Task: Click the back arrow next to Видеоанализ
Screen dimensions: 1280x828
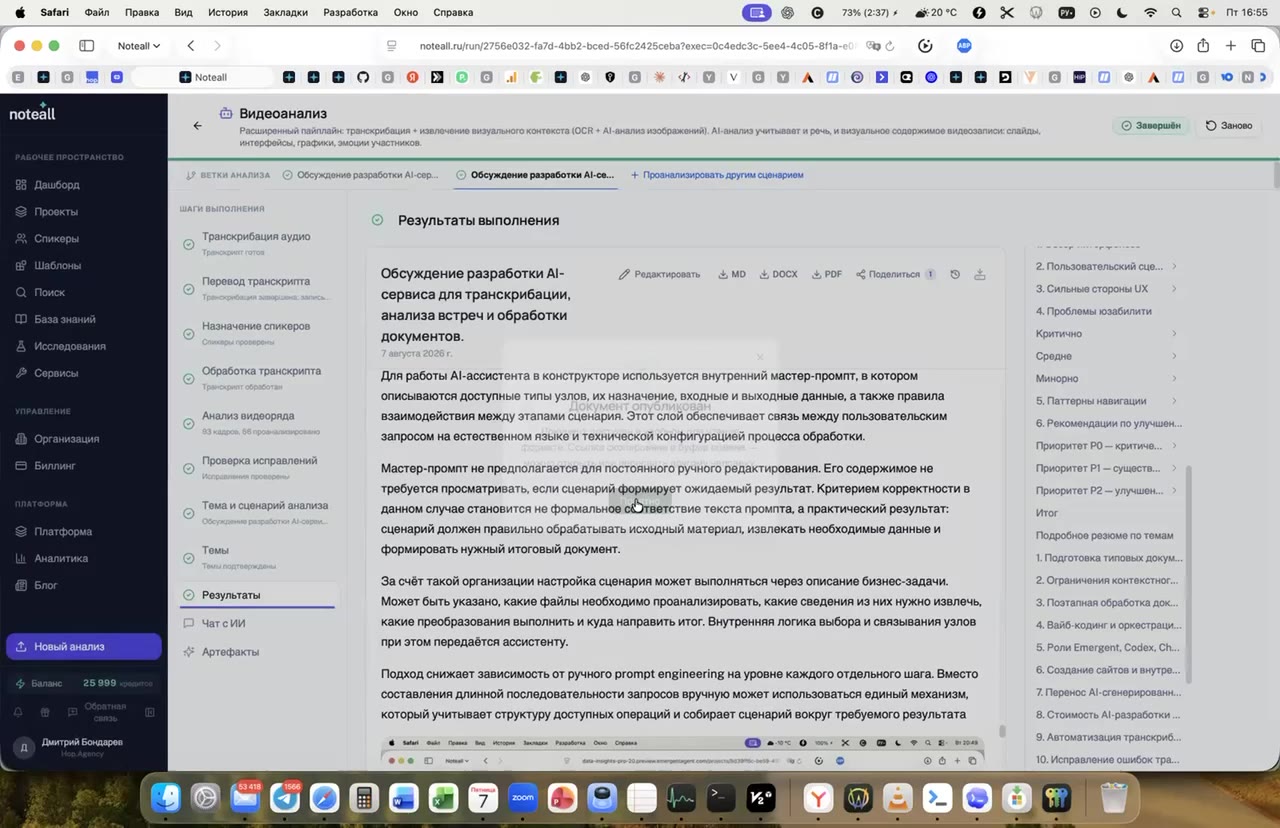Action: 197,126
